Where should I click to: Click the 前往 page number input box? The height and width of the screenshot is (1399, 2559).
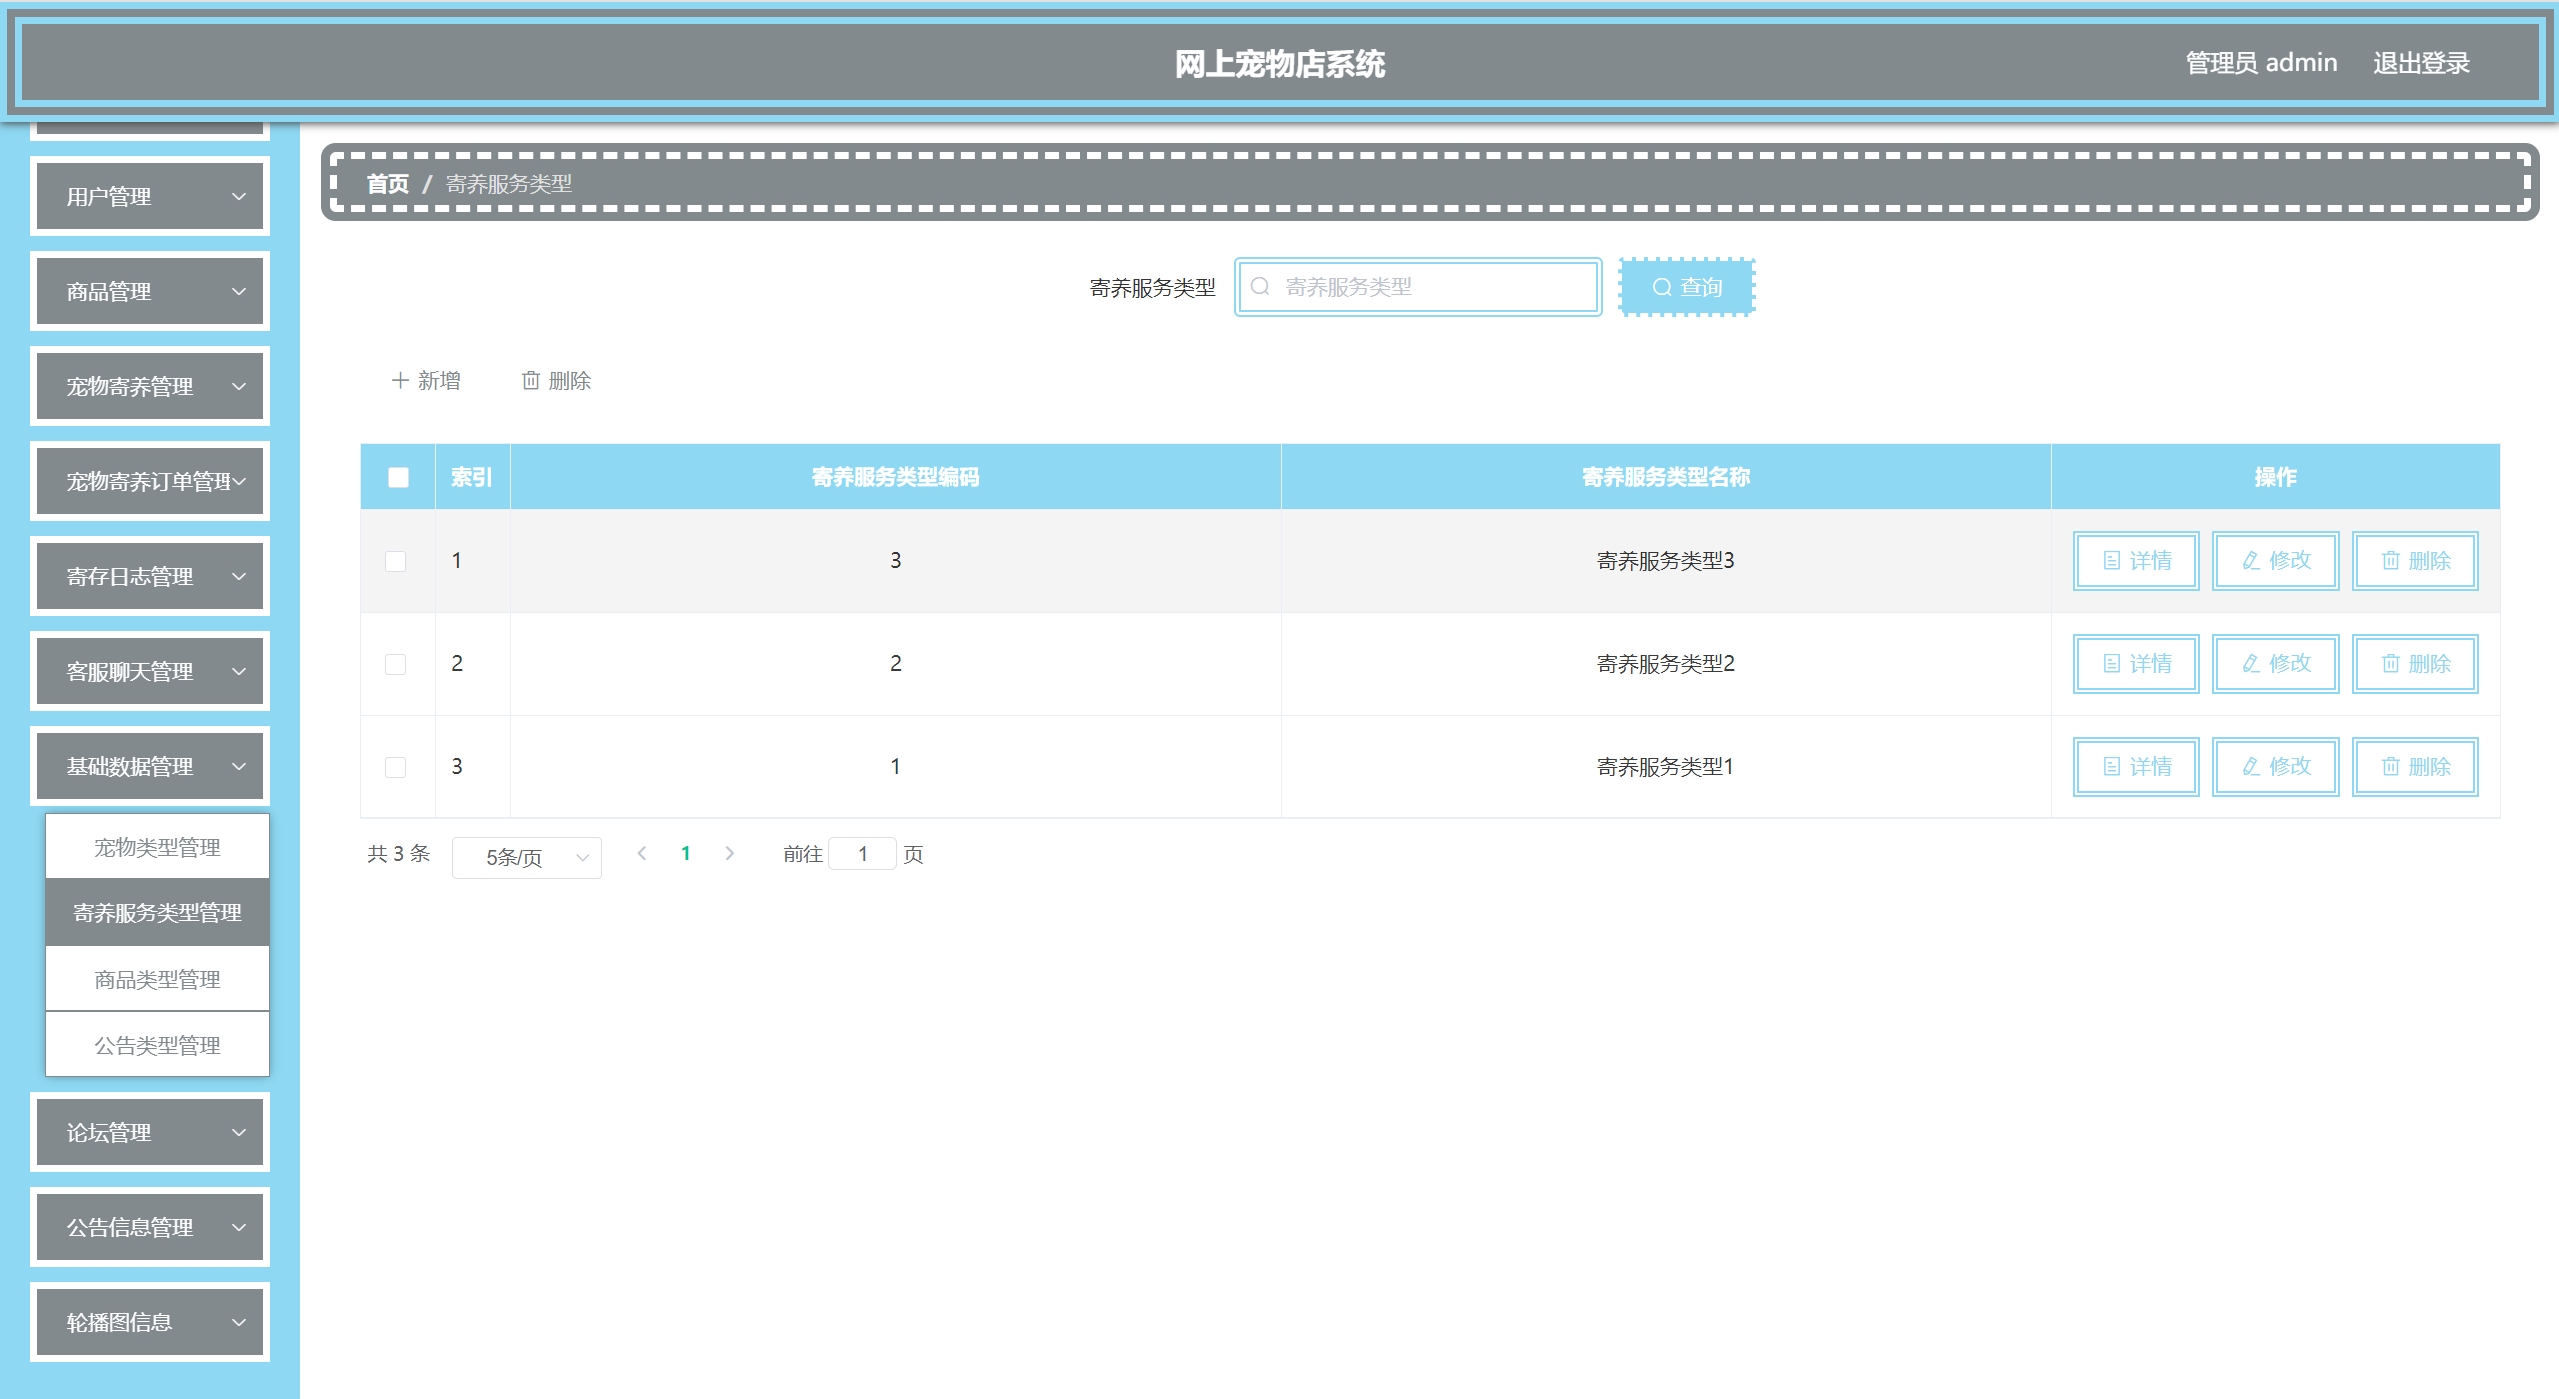pyautogui.click(x=862, y=854)
